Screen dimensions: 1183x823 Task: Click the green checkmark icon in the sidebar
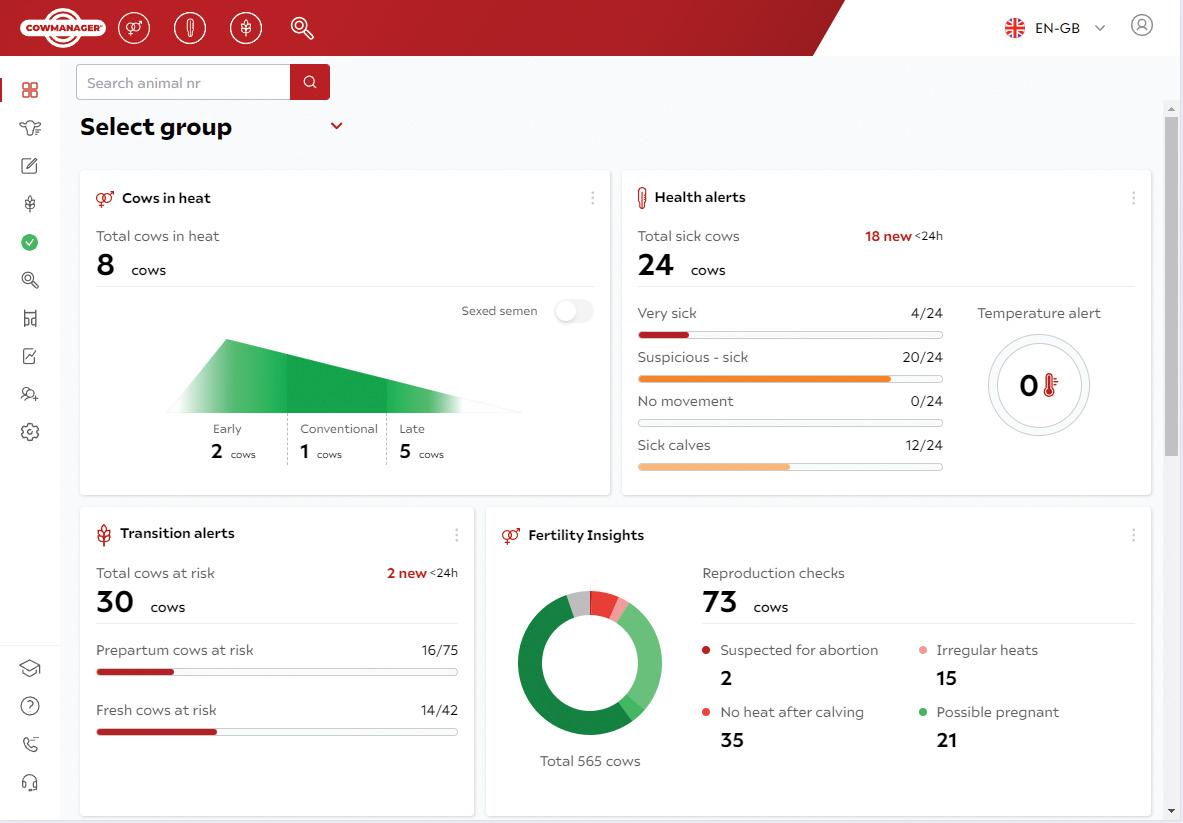tap(29, 242)
